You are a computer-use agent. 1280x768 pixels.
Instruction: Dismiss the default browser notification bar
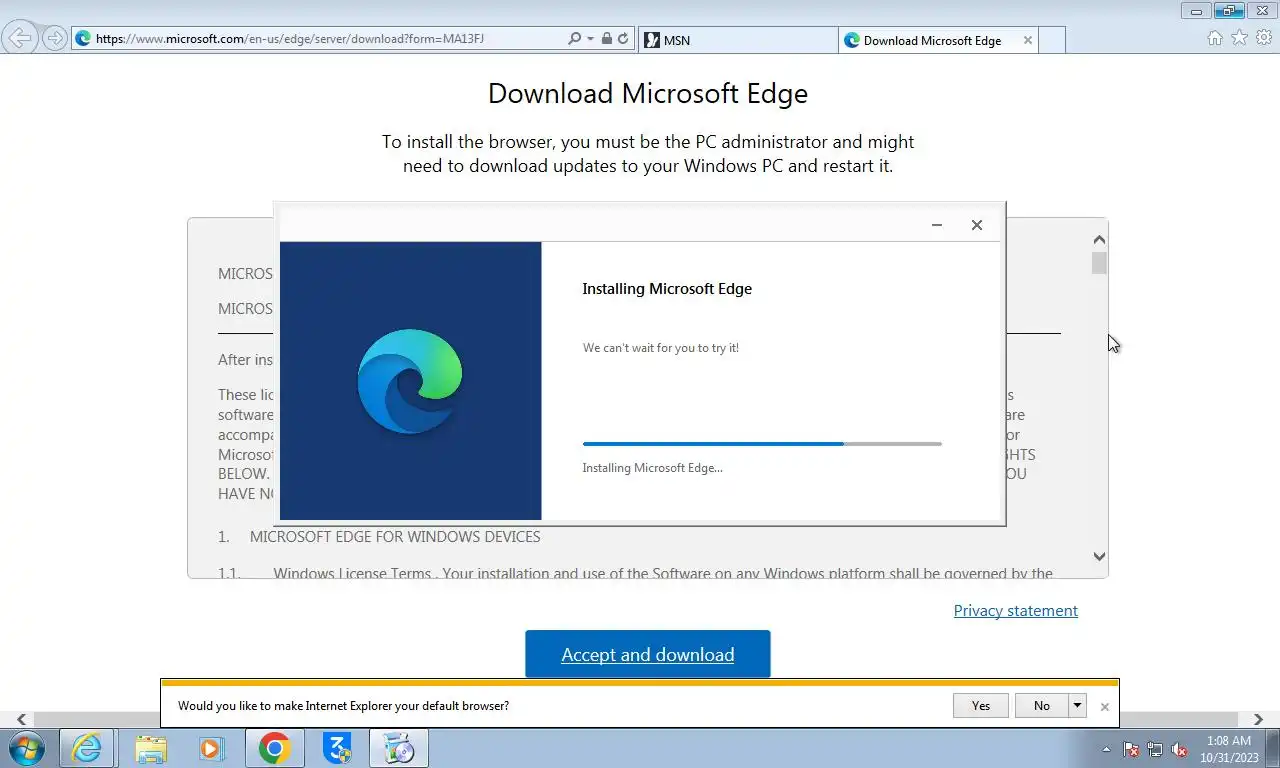pos(1104,706)
